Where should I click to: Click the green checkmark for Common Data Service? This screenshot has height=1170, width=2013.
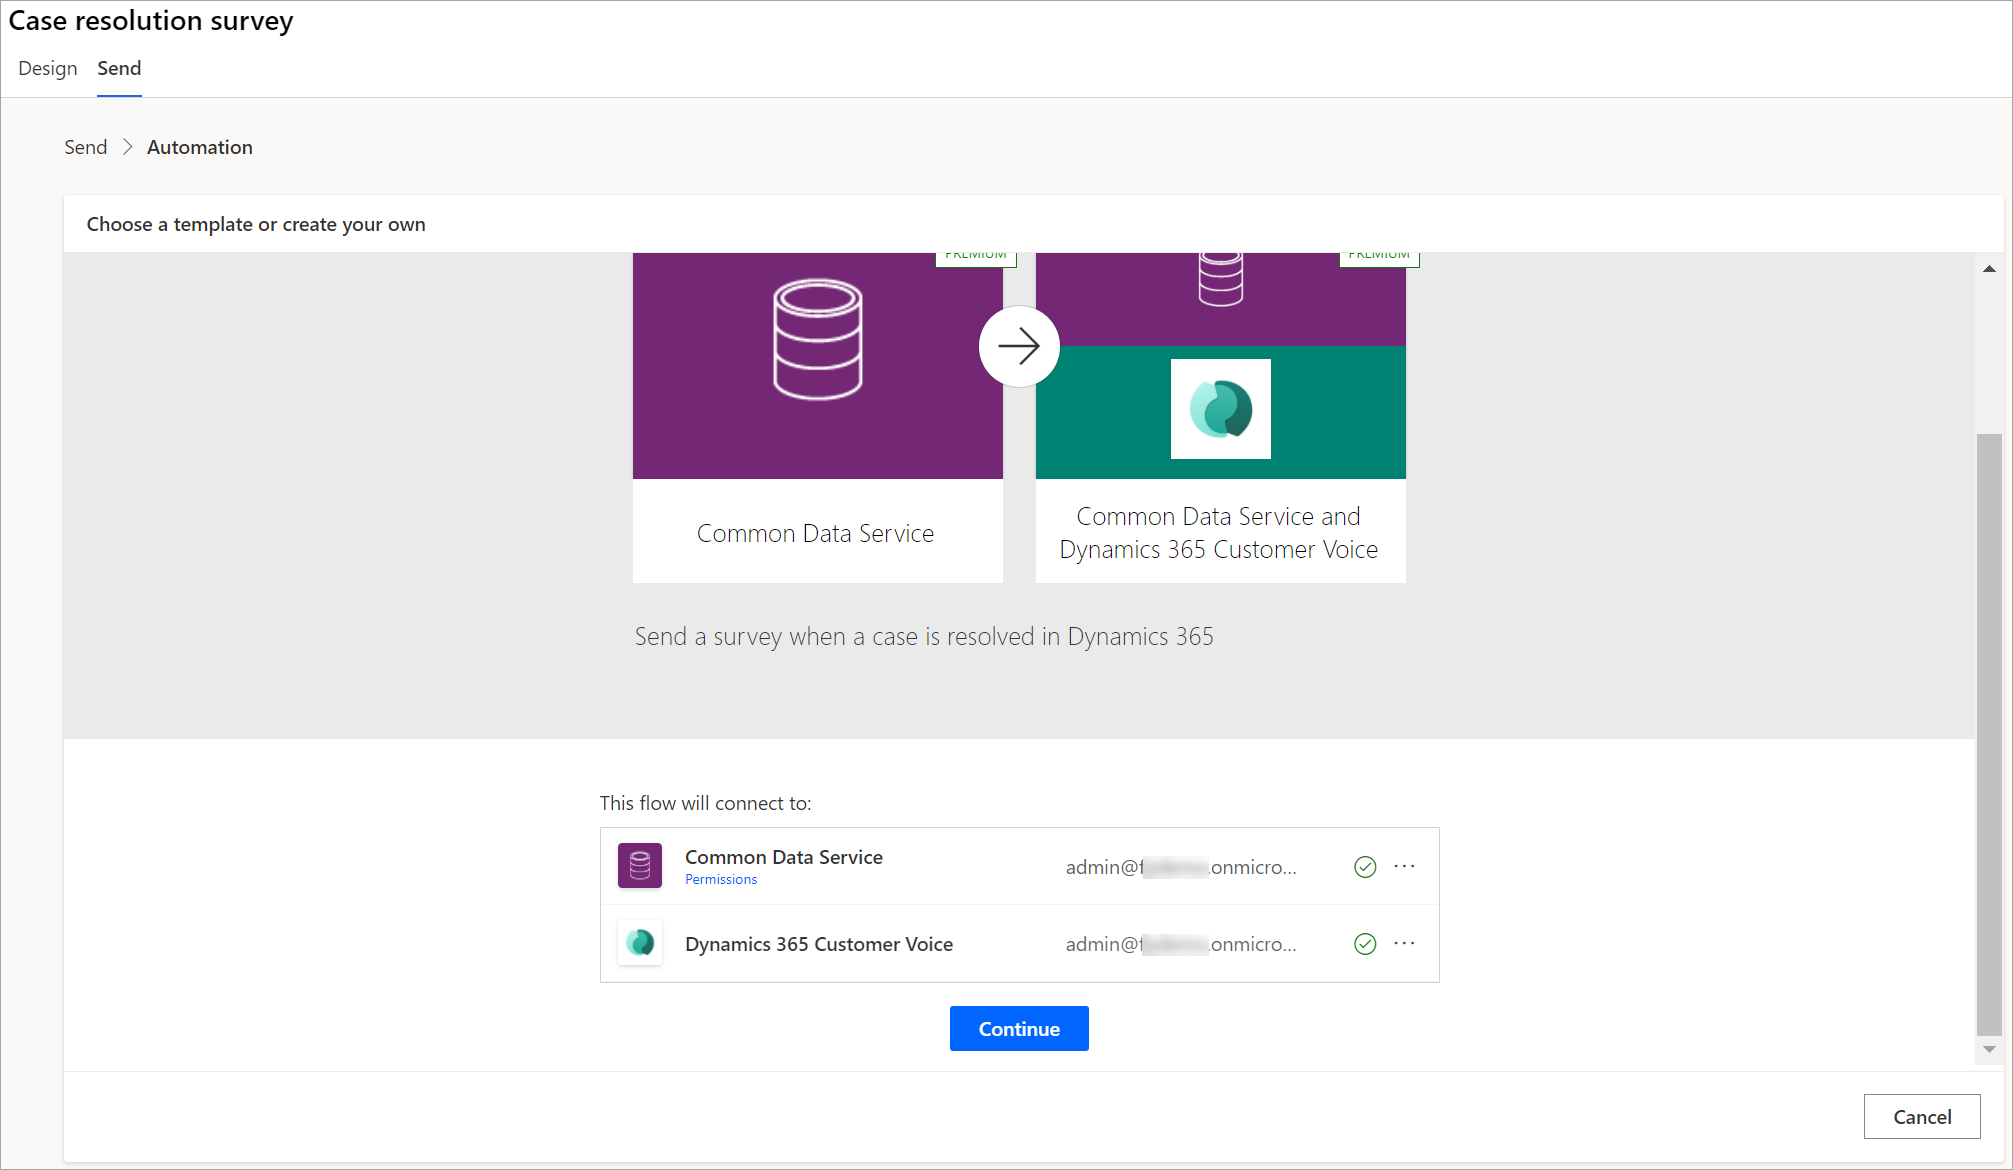(1364, 866)
